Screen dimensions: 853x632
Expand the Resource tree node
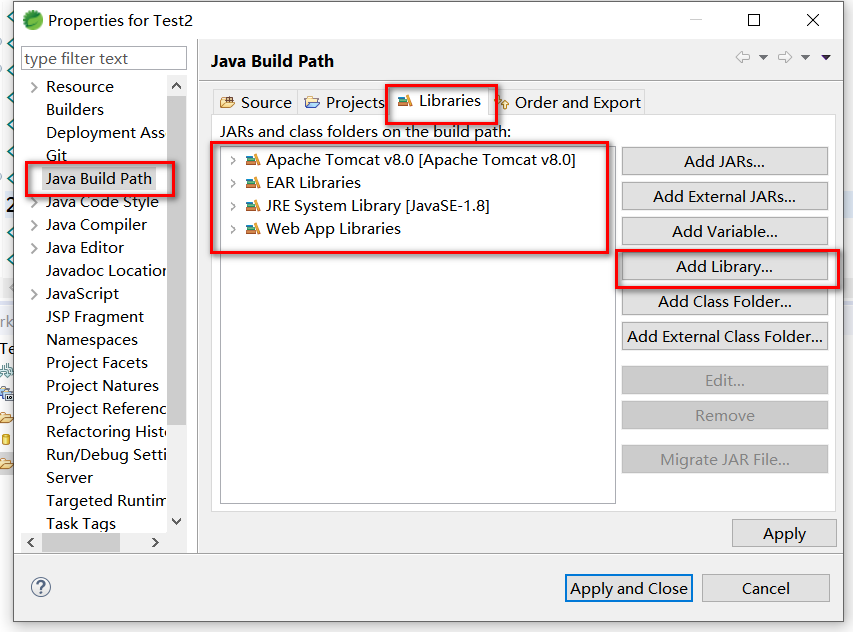(34, 87)
